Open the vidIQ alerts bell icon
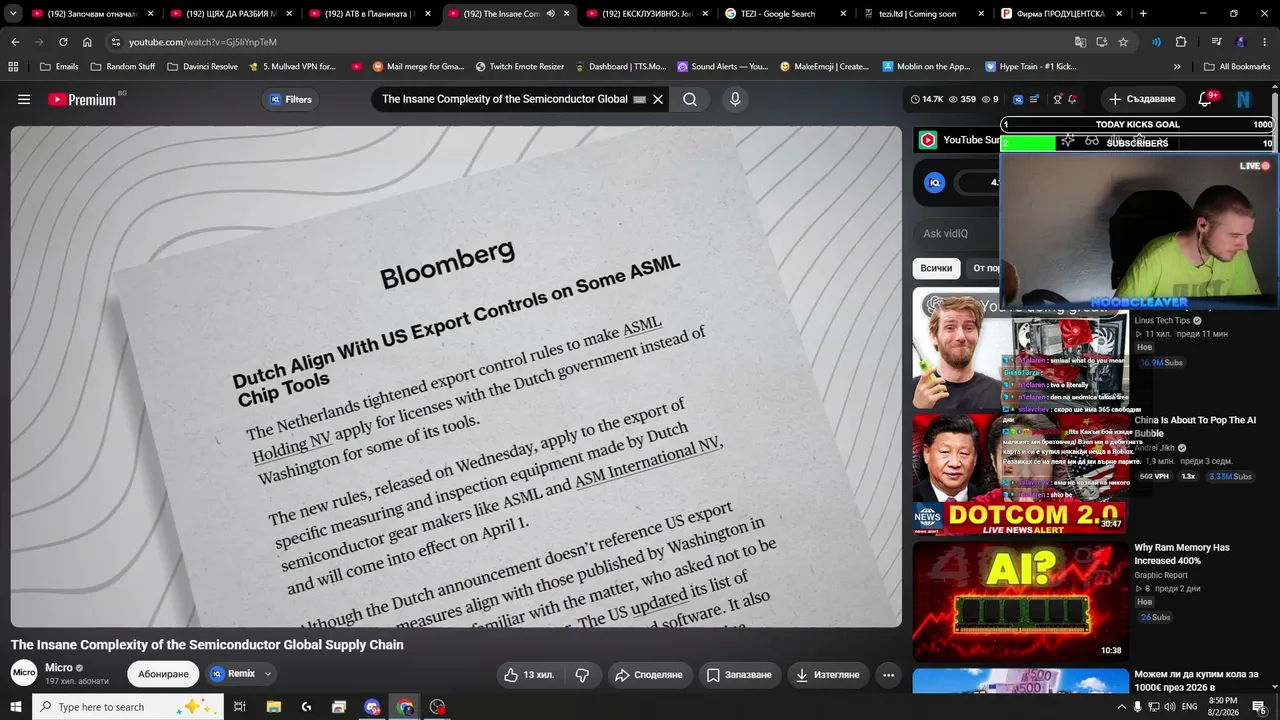1280x720 pixels. [1072, 99]
